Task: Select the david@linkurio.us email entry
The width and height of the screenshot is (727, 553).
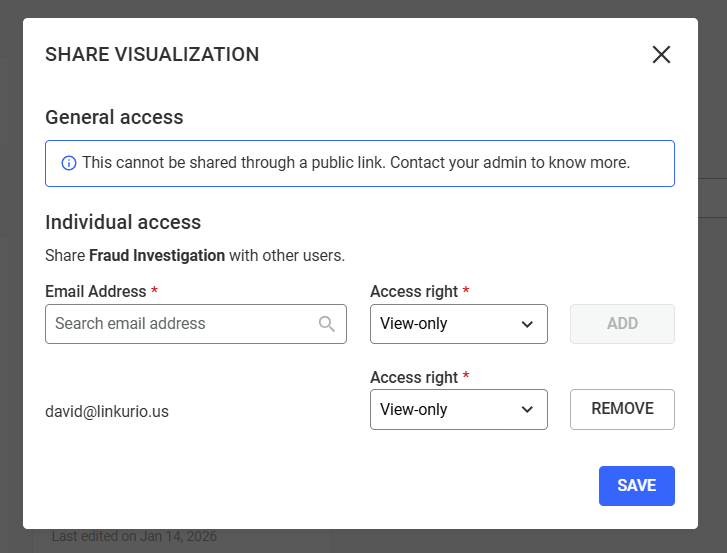Action: pyautogui.click(x=107, y=411)
